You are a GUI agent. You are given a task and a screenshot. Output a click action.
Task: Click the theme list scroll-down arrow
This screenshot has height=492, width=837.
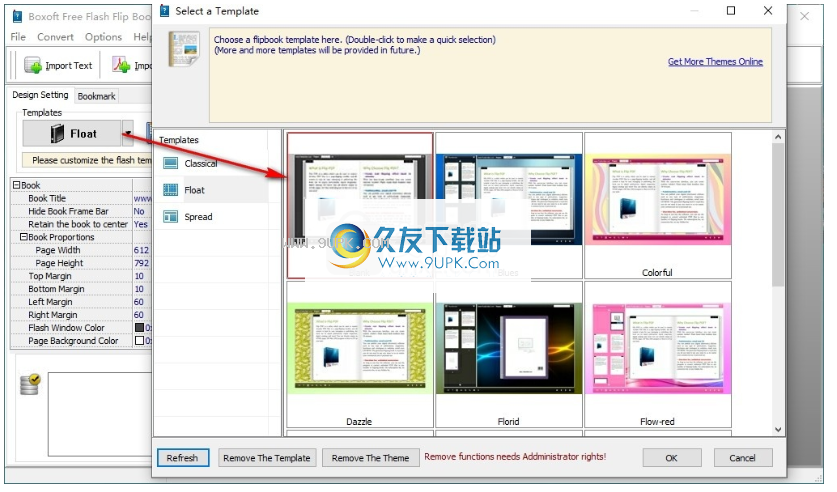point(778,430)
